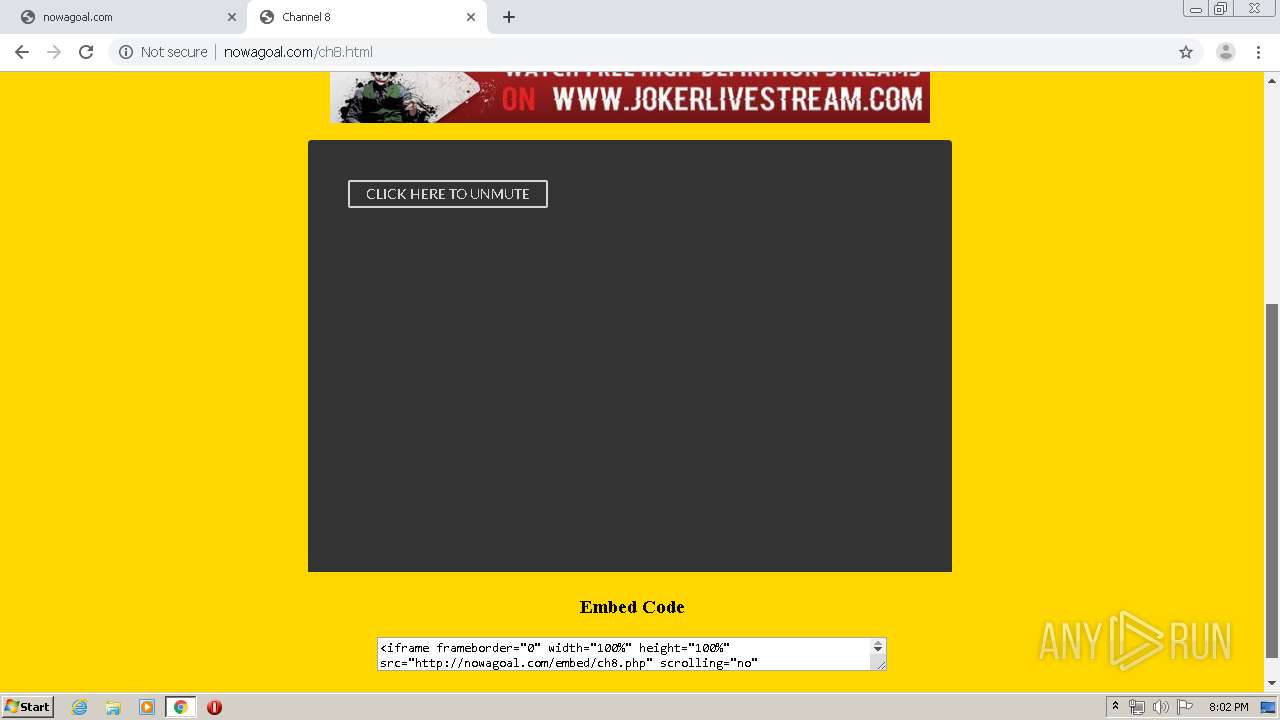Click the 8:02 PM clock
Image resolution: width=1280 pixels, height=720 pixels.
[1228, 707]
